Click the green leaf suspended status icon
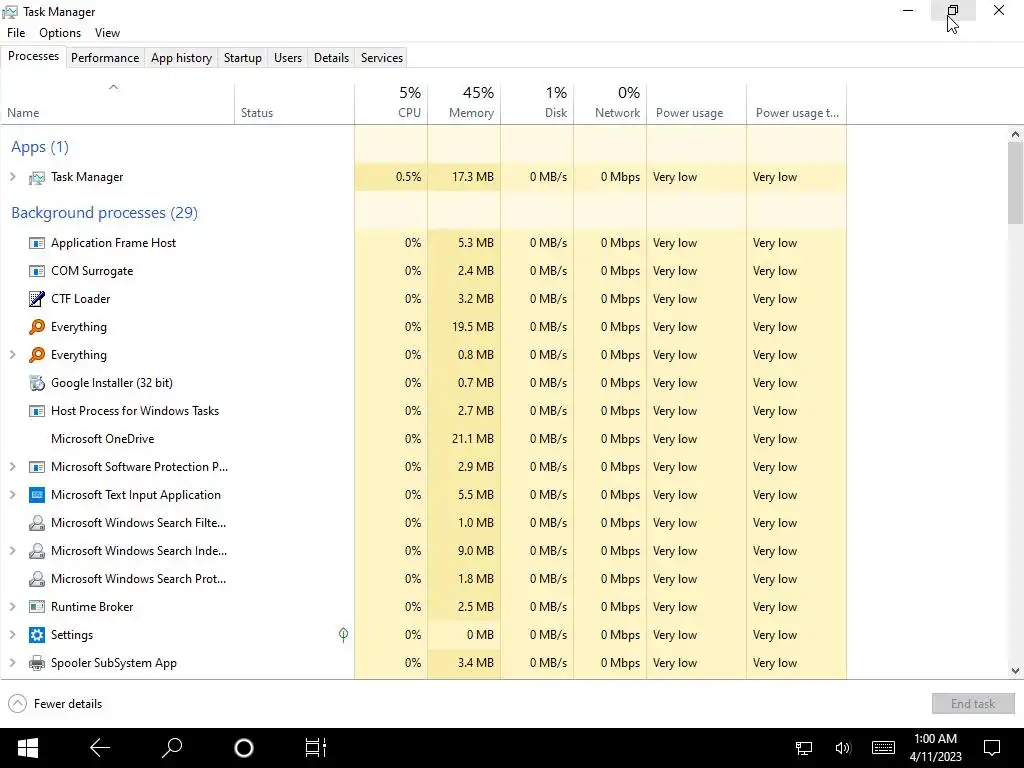Image resolution: width=1024 pixels, height=768 pixels. click(344, 635)
